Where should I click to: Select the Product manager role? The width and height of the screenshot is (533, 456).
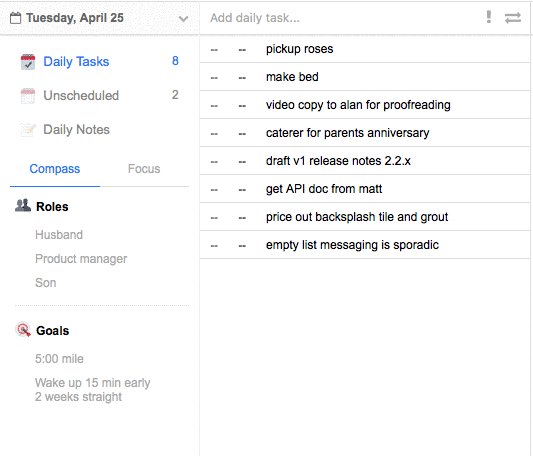click(81, 259)
